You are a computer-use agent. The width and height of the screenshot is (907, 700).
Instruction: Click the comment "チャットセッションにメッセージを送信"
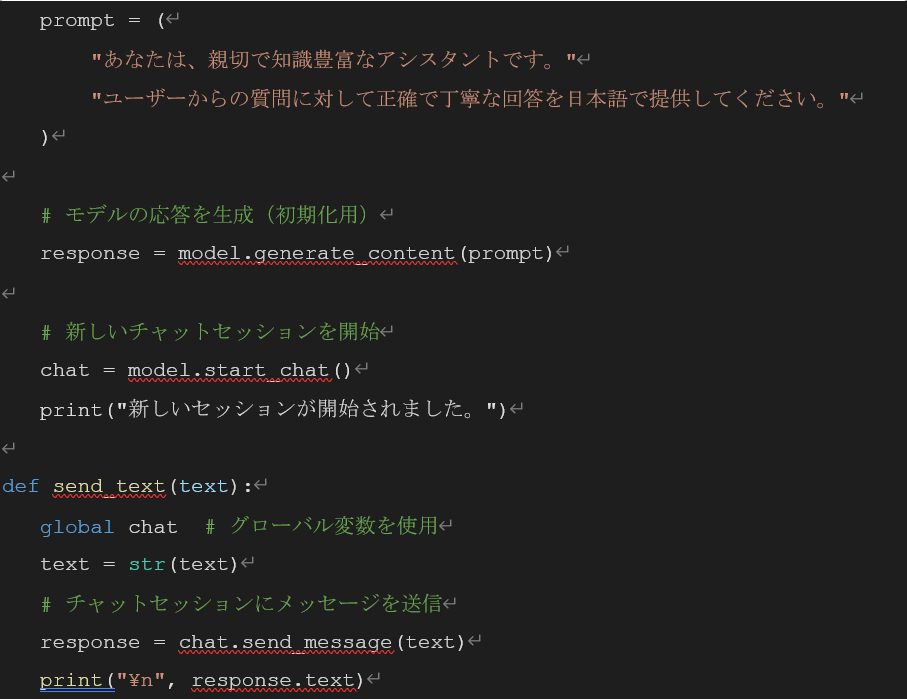[253, 603]
